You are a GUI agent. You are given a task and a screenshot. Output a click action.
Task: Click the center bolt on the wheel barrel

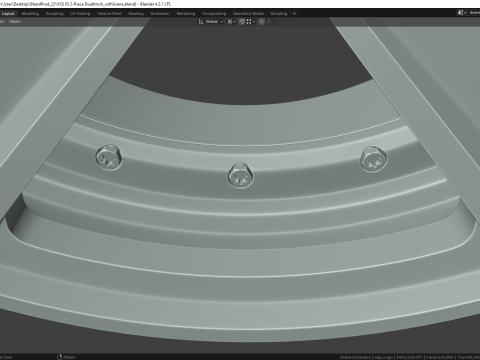[241, 175]
